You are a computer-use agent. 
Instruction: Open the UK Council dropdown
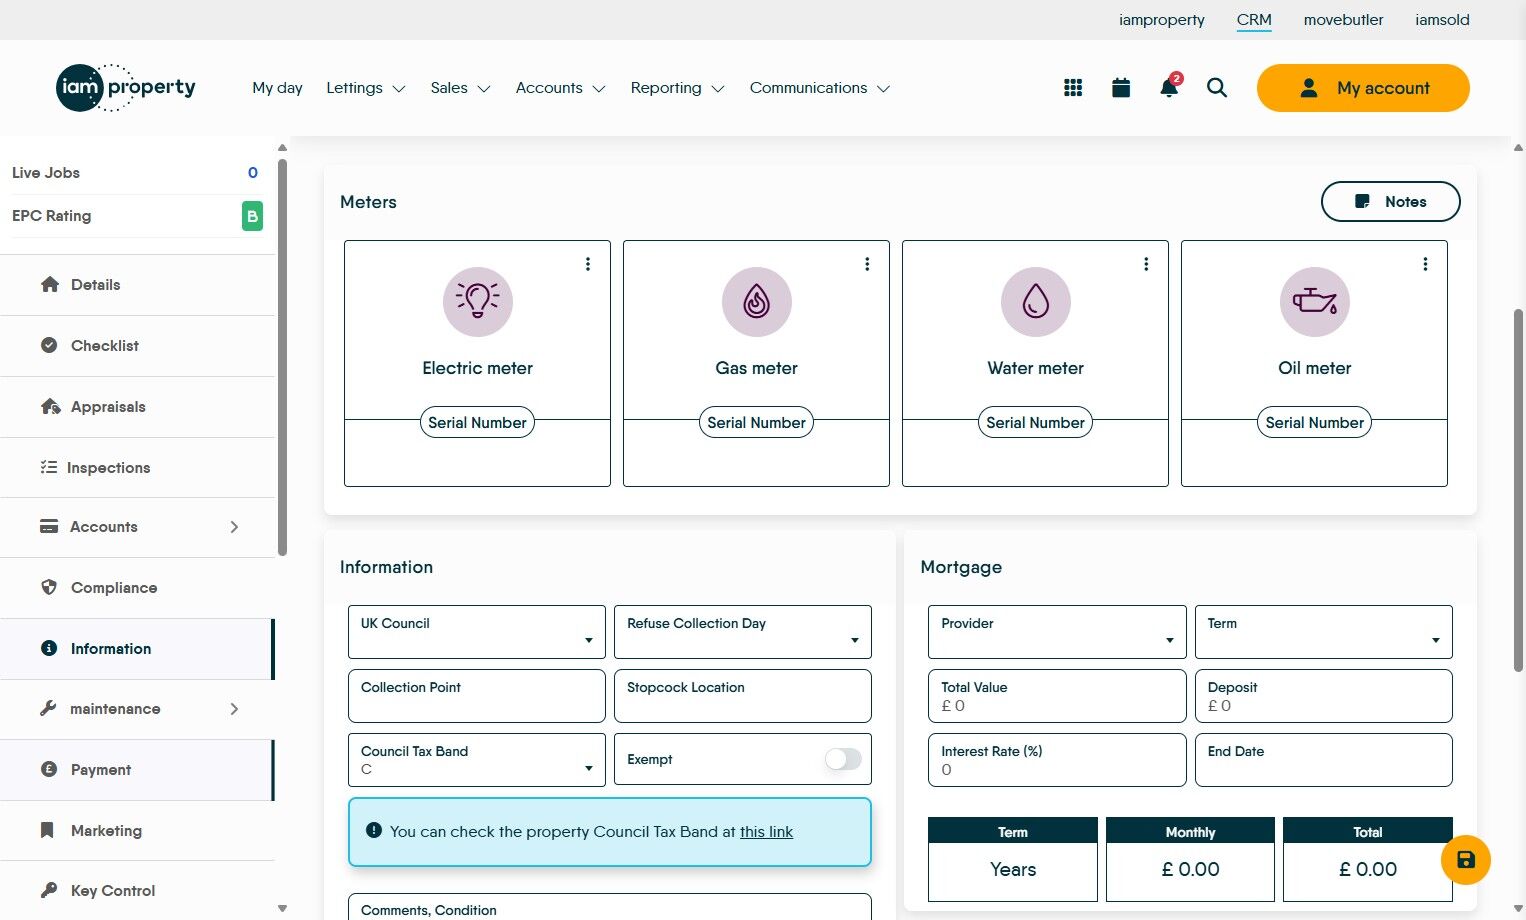tap(477, 632)
